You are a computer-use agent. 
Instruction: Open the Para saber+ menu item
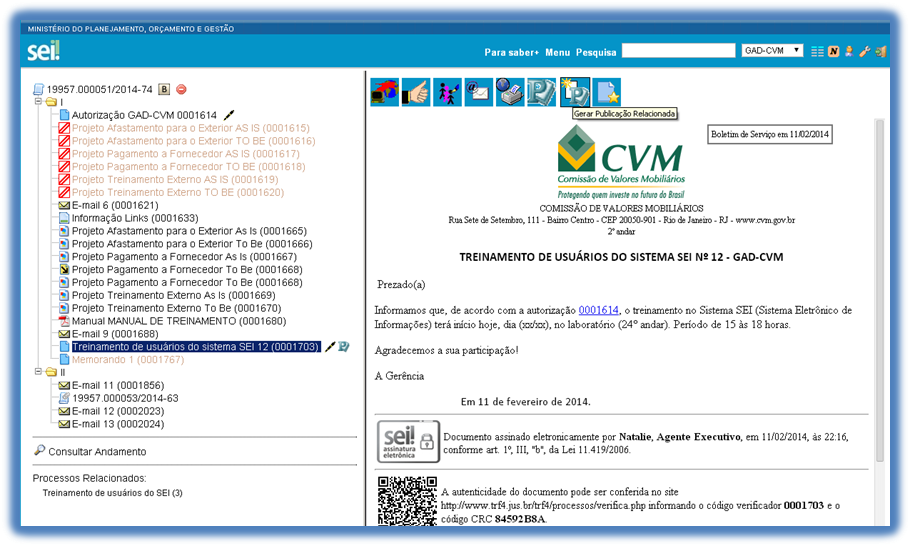tap(511, 52)
